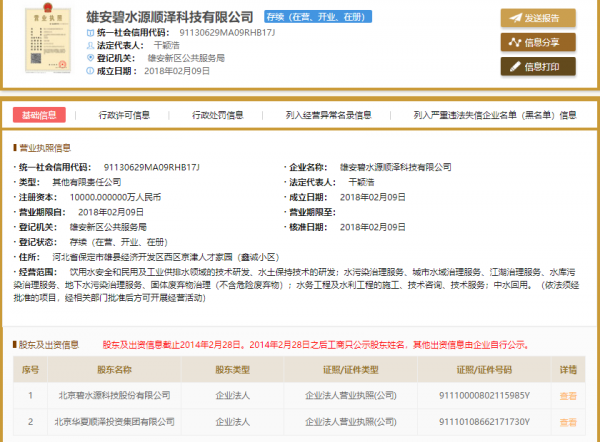The image size is (600, 442).
Task: Click the 股东类型 column header
Action: pos(232,370)
